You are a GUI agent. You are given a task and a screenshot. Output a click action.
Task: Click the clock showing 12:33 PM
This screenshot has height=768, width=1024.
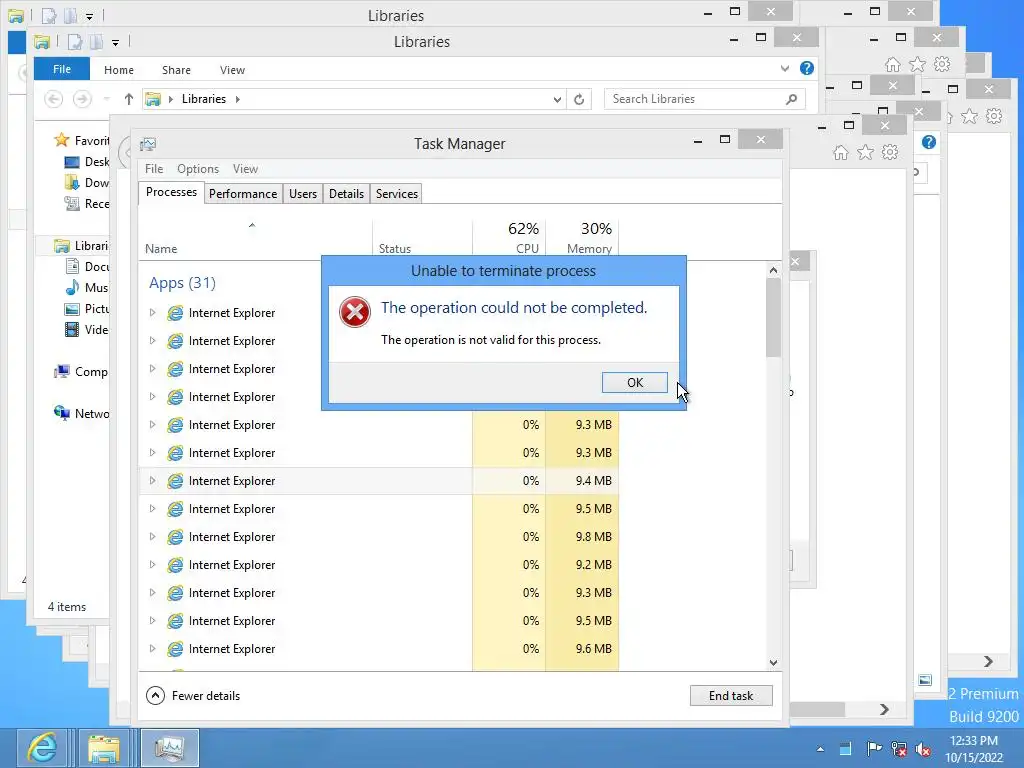click(x=973, y=741)
